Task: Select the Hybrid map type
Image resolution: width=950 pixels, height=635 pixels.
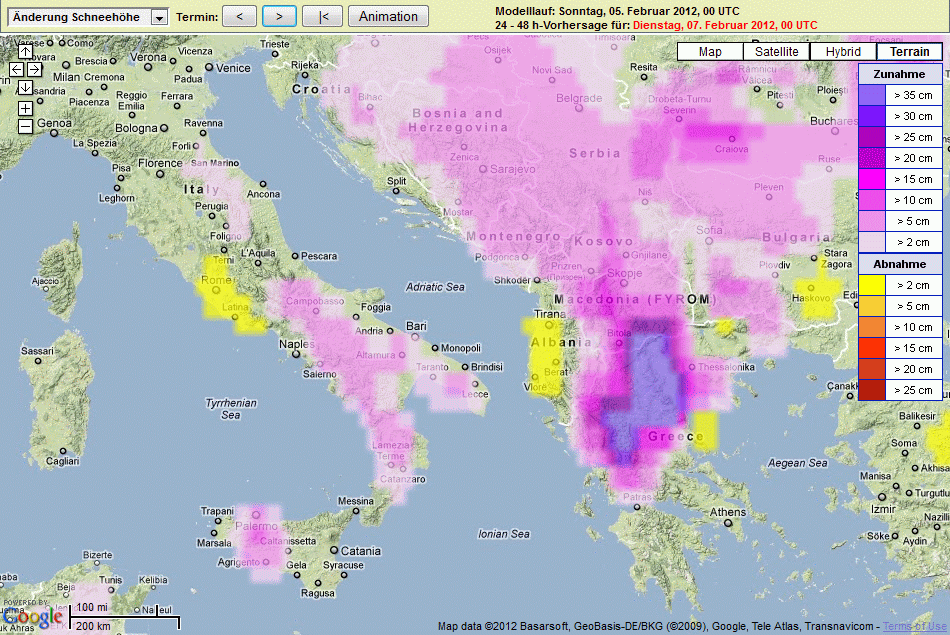Action: click(843, 52)
